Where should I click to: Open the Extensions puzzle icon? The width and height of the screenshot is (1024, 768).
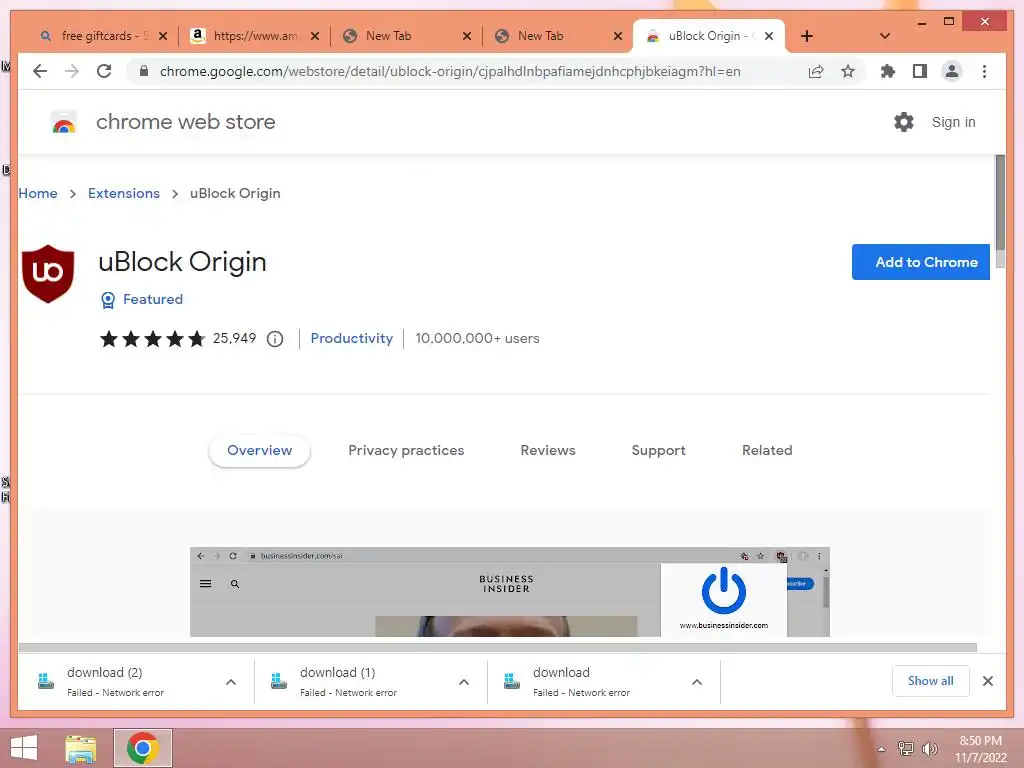888,71
